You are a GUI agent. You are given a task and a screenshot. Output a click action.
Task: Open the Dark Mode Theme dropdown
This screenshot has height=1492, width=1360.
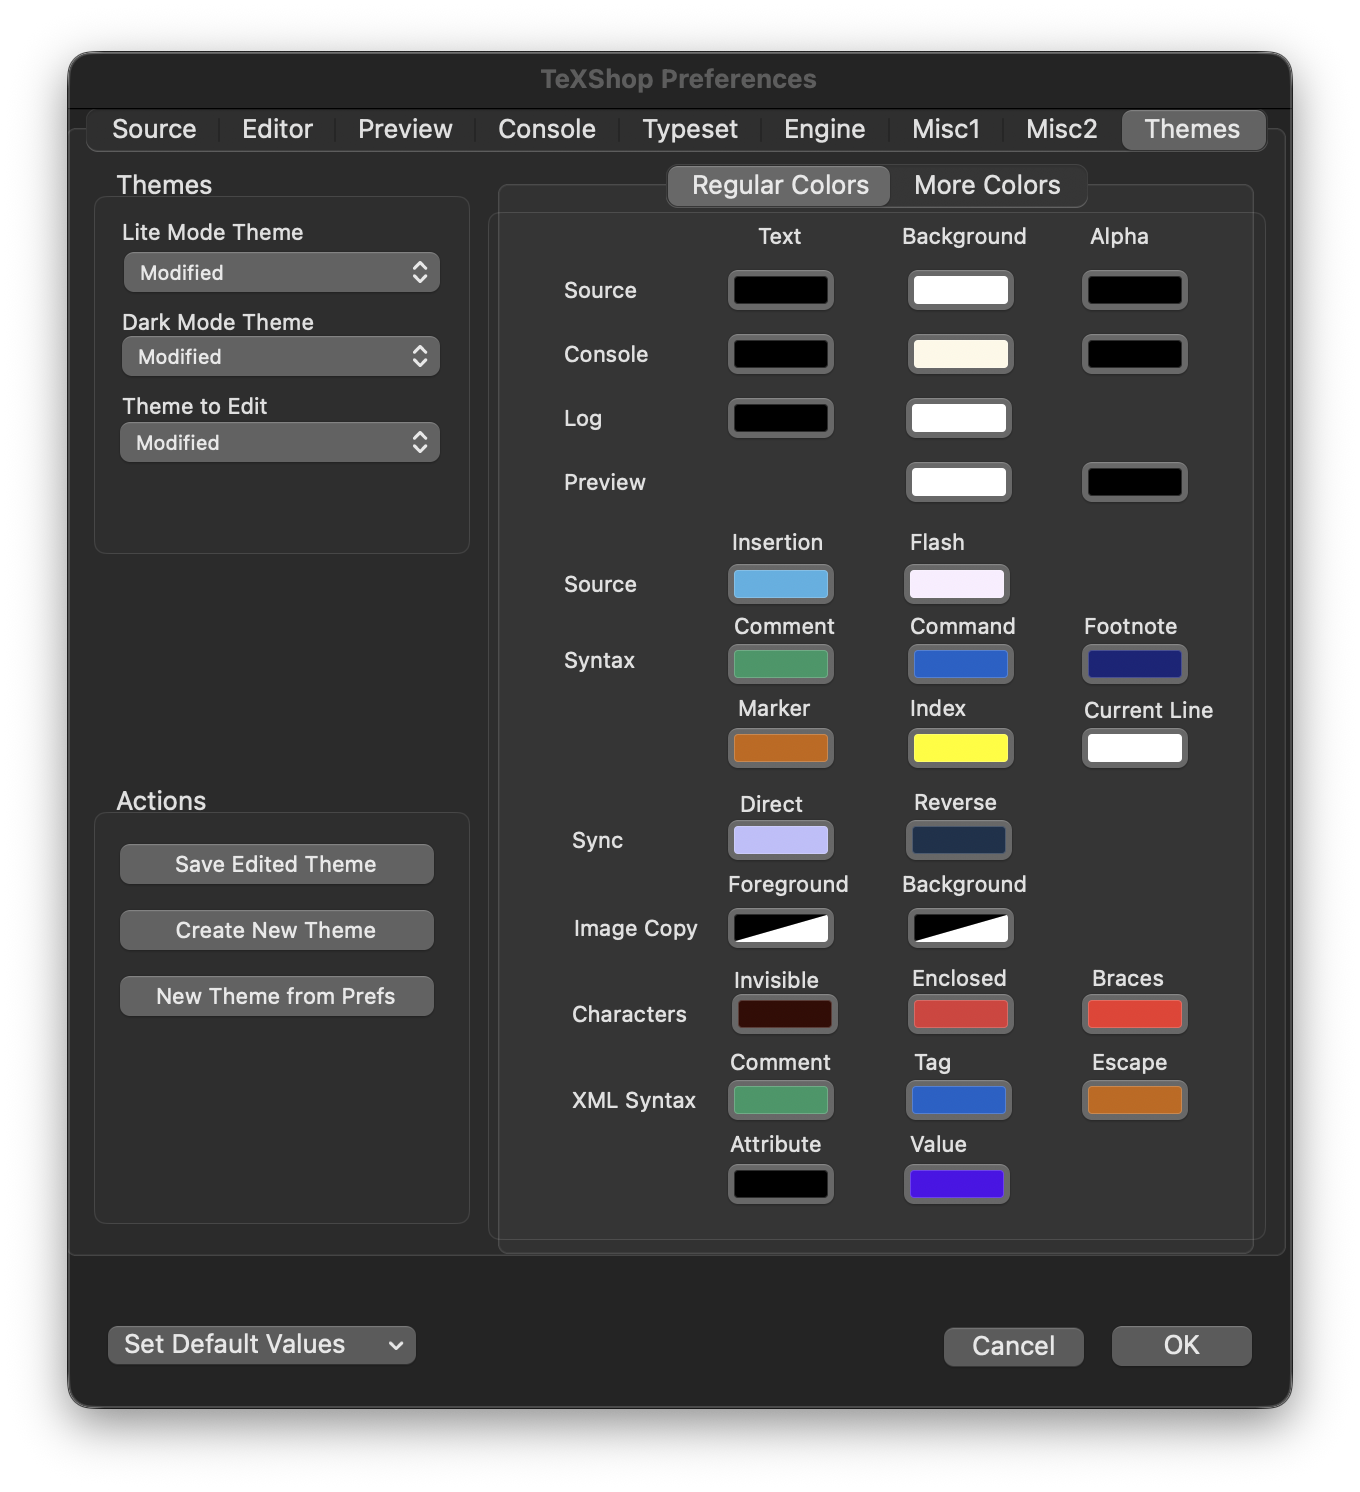281,357
